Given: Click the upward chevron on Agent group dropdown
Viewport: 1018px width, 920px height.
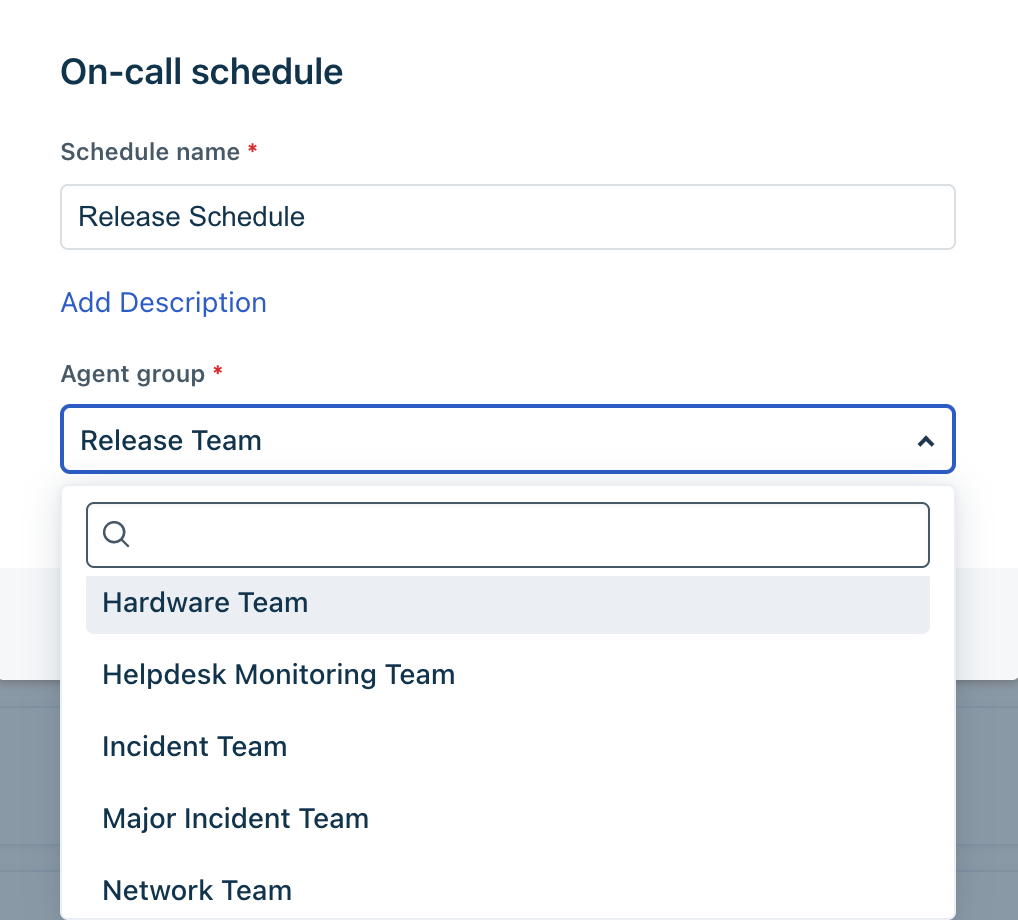Looking at the screenshot, I should (925, 439).
